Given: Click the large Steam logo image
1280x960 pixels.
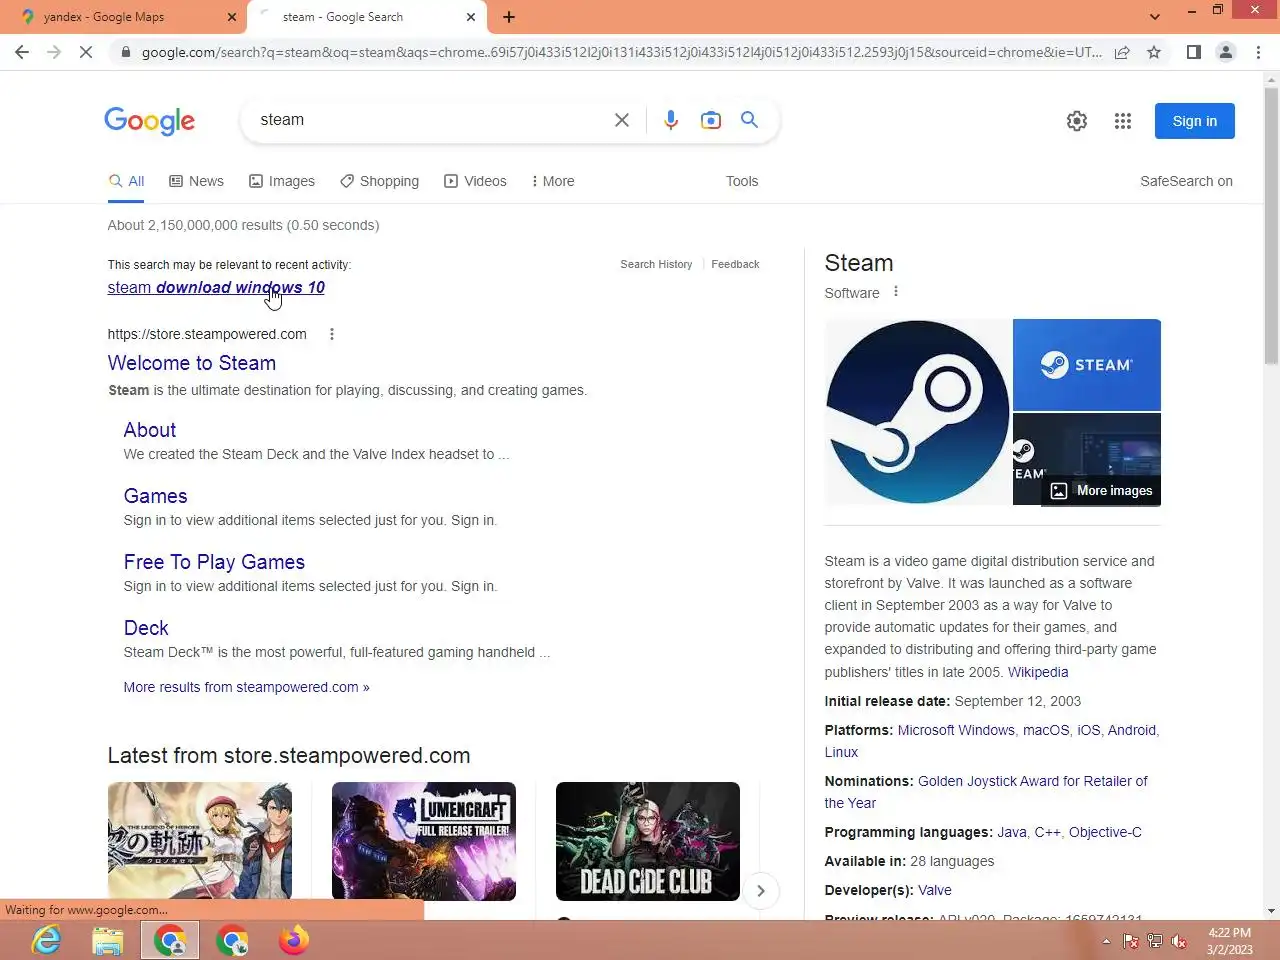Looking at the screenshot, I should 918,412.
